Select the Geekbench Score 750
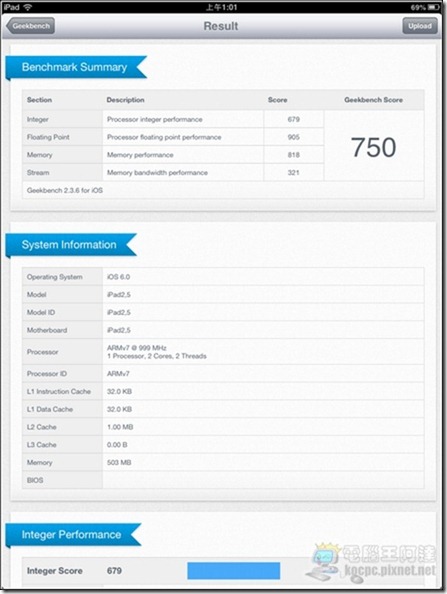 pyautogui.click(x=374, y=147)
